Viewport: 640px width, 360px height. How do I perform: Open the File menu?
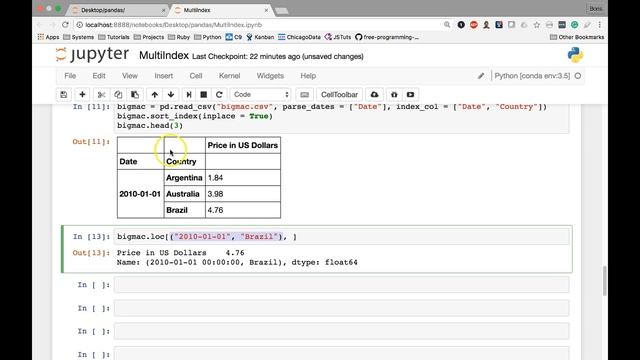point(70,76)
